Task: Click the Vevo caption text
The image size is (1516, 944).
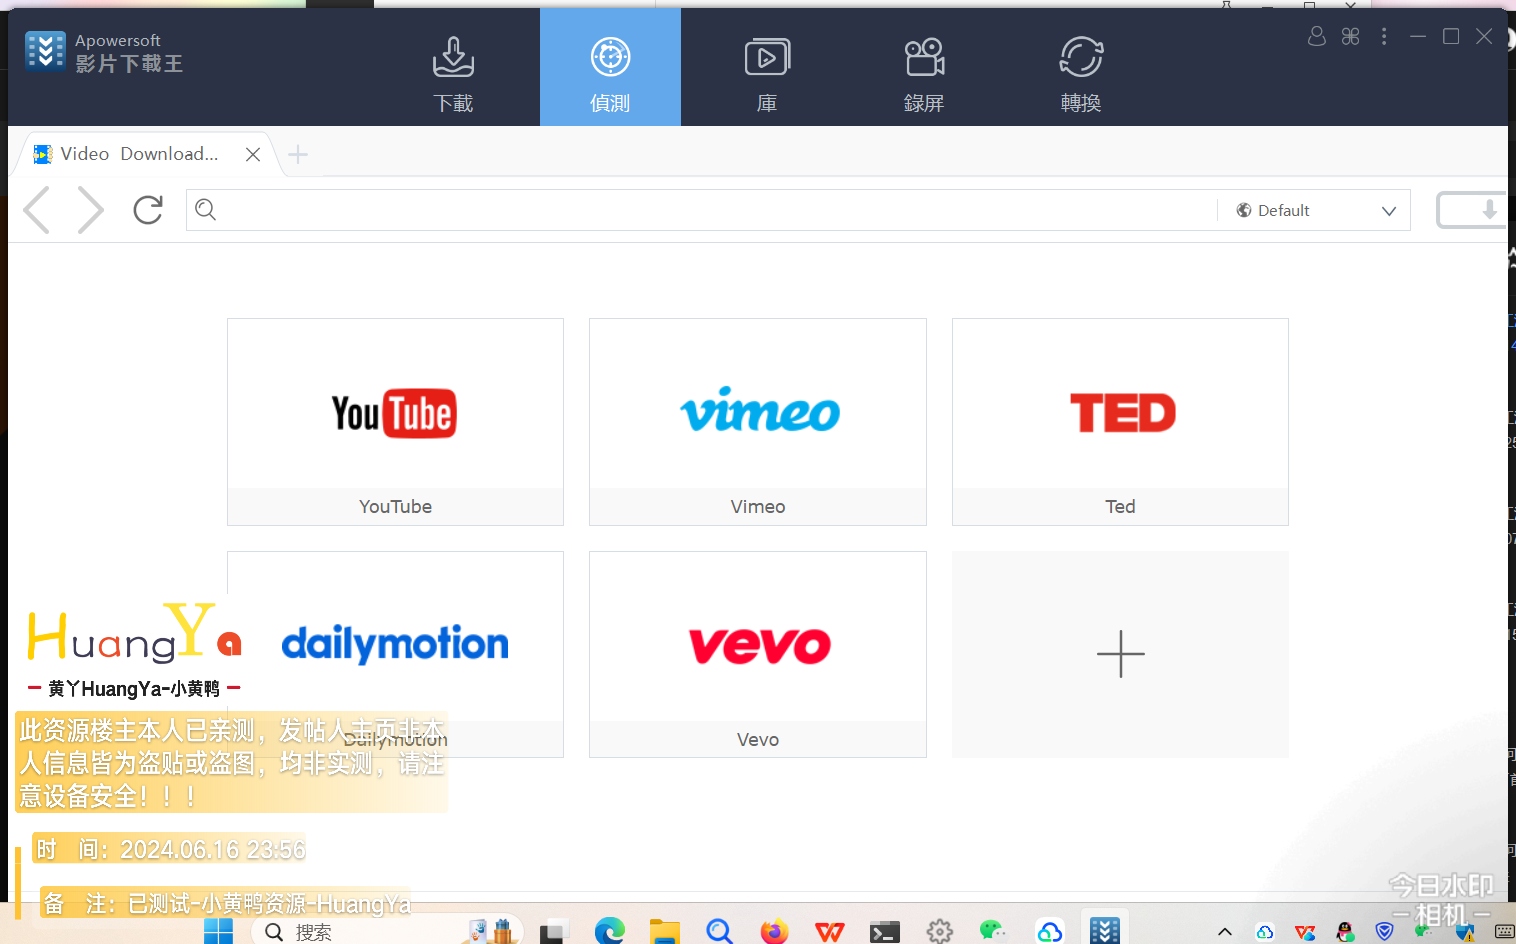Action: click(x=758, y=740)
